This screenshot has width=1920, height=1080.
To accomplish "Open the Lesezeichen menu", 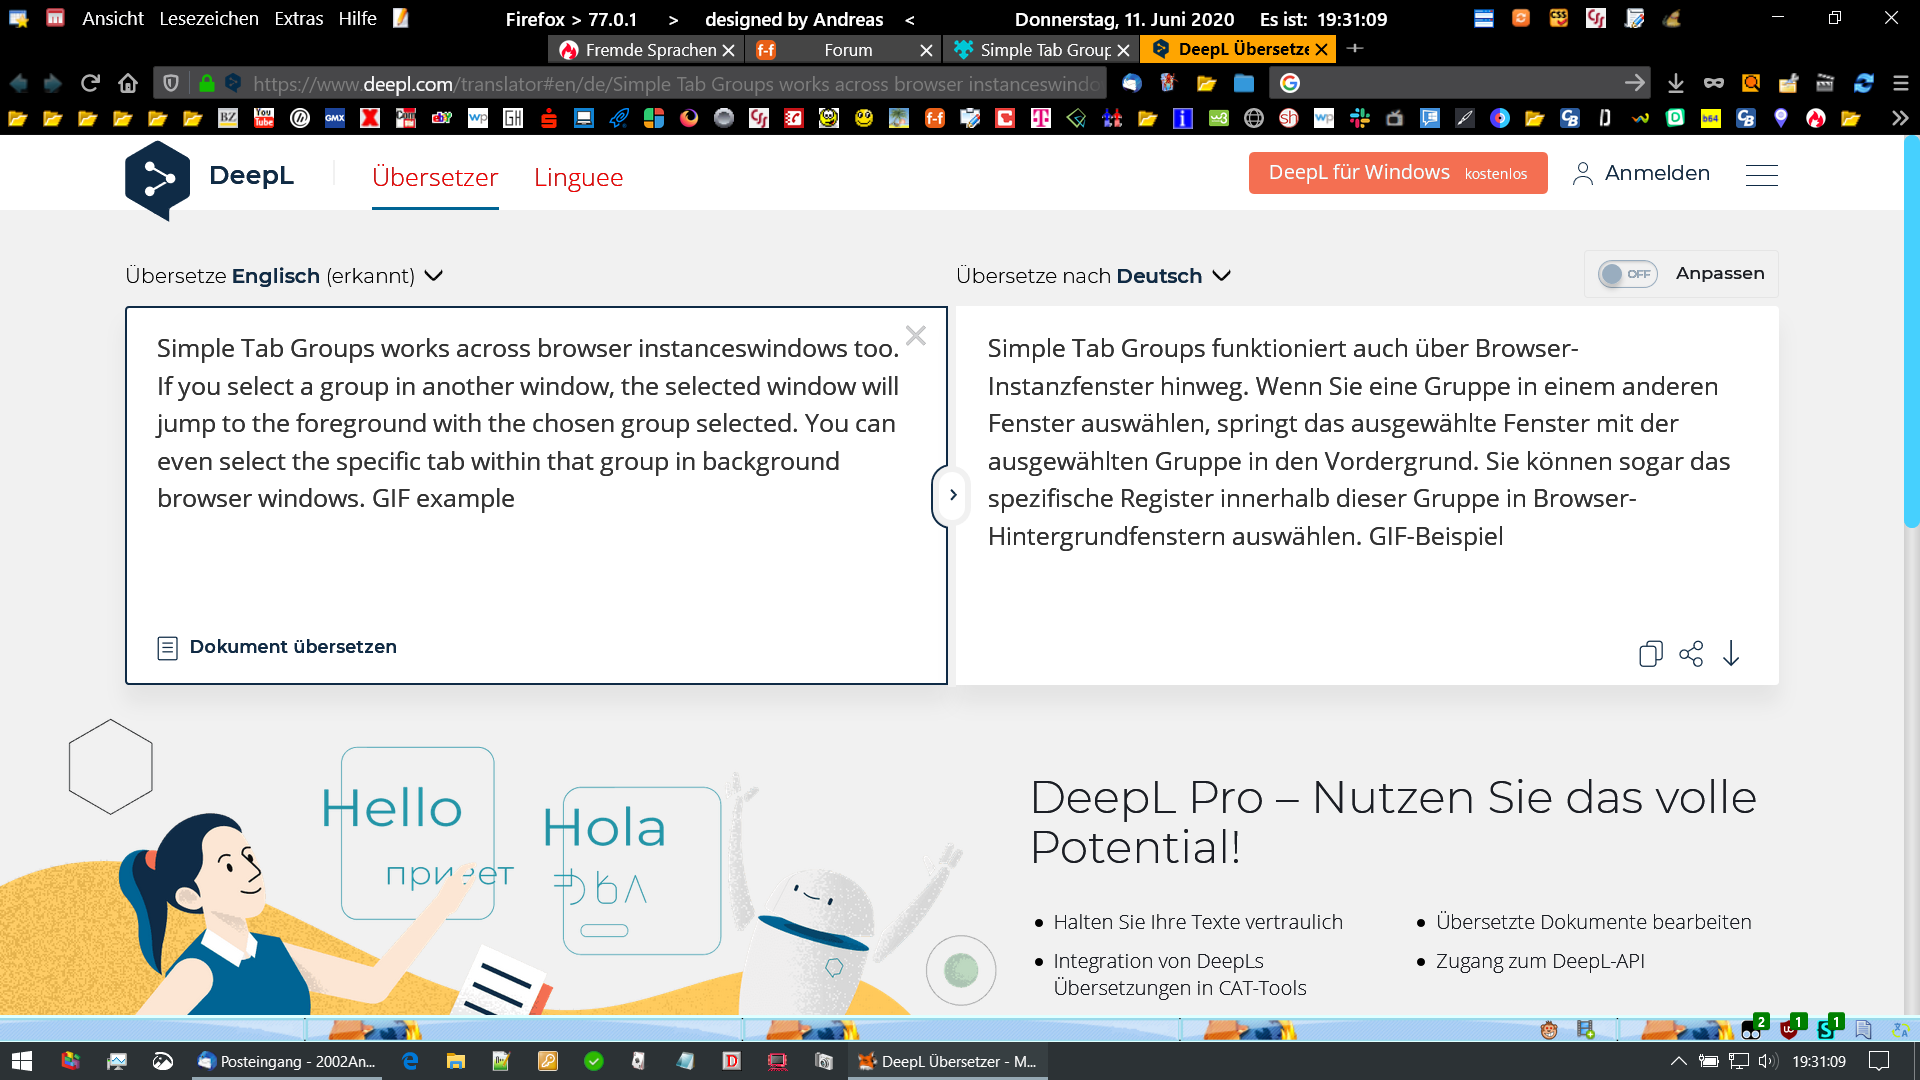I will (208, 18).
